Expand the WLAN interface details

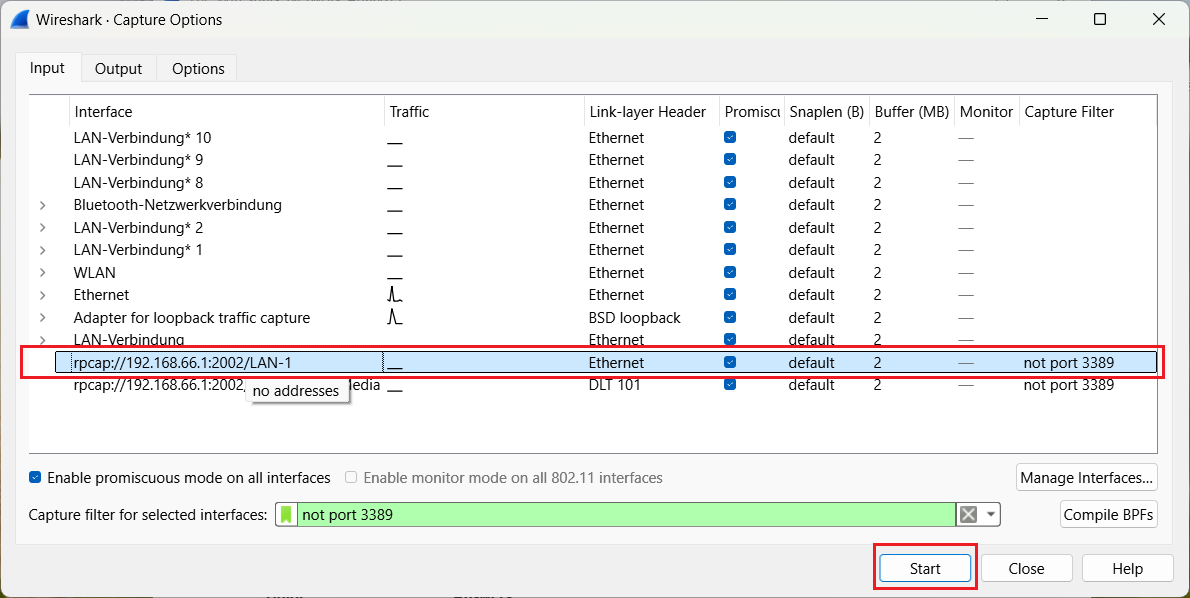click(42, 272)
